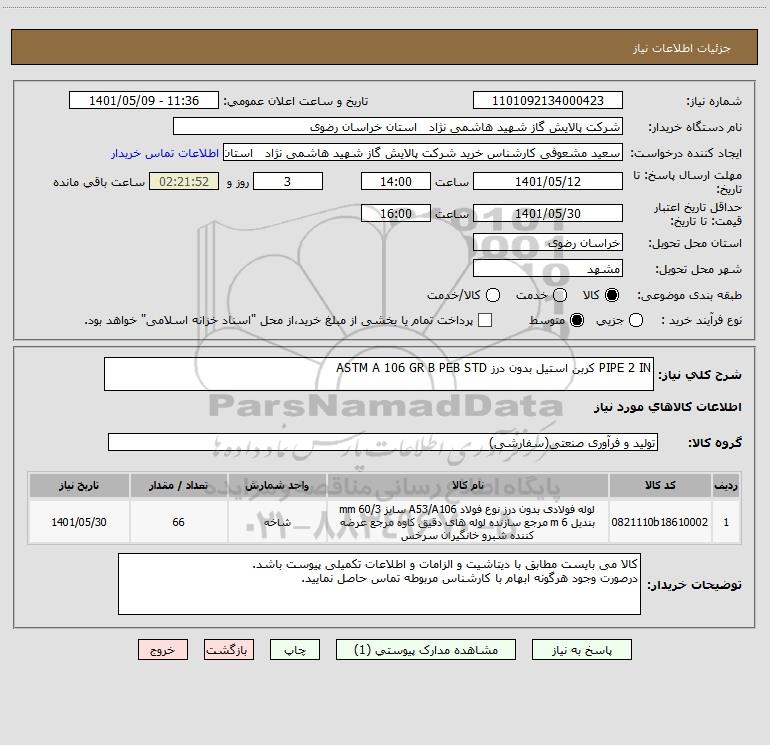Click the row number 1 cell
This screenshot has height=745, width=770.
(x=726, y=522)
